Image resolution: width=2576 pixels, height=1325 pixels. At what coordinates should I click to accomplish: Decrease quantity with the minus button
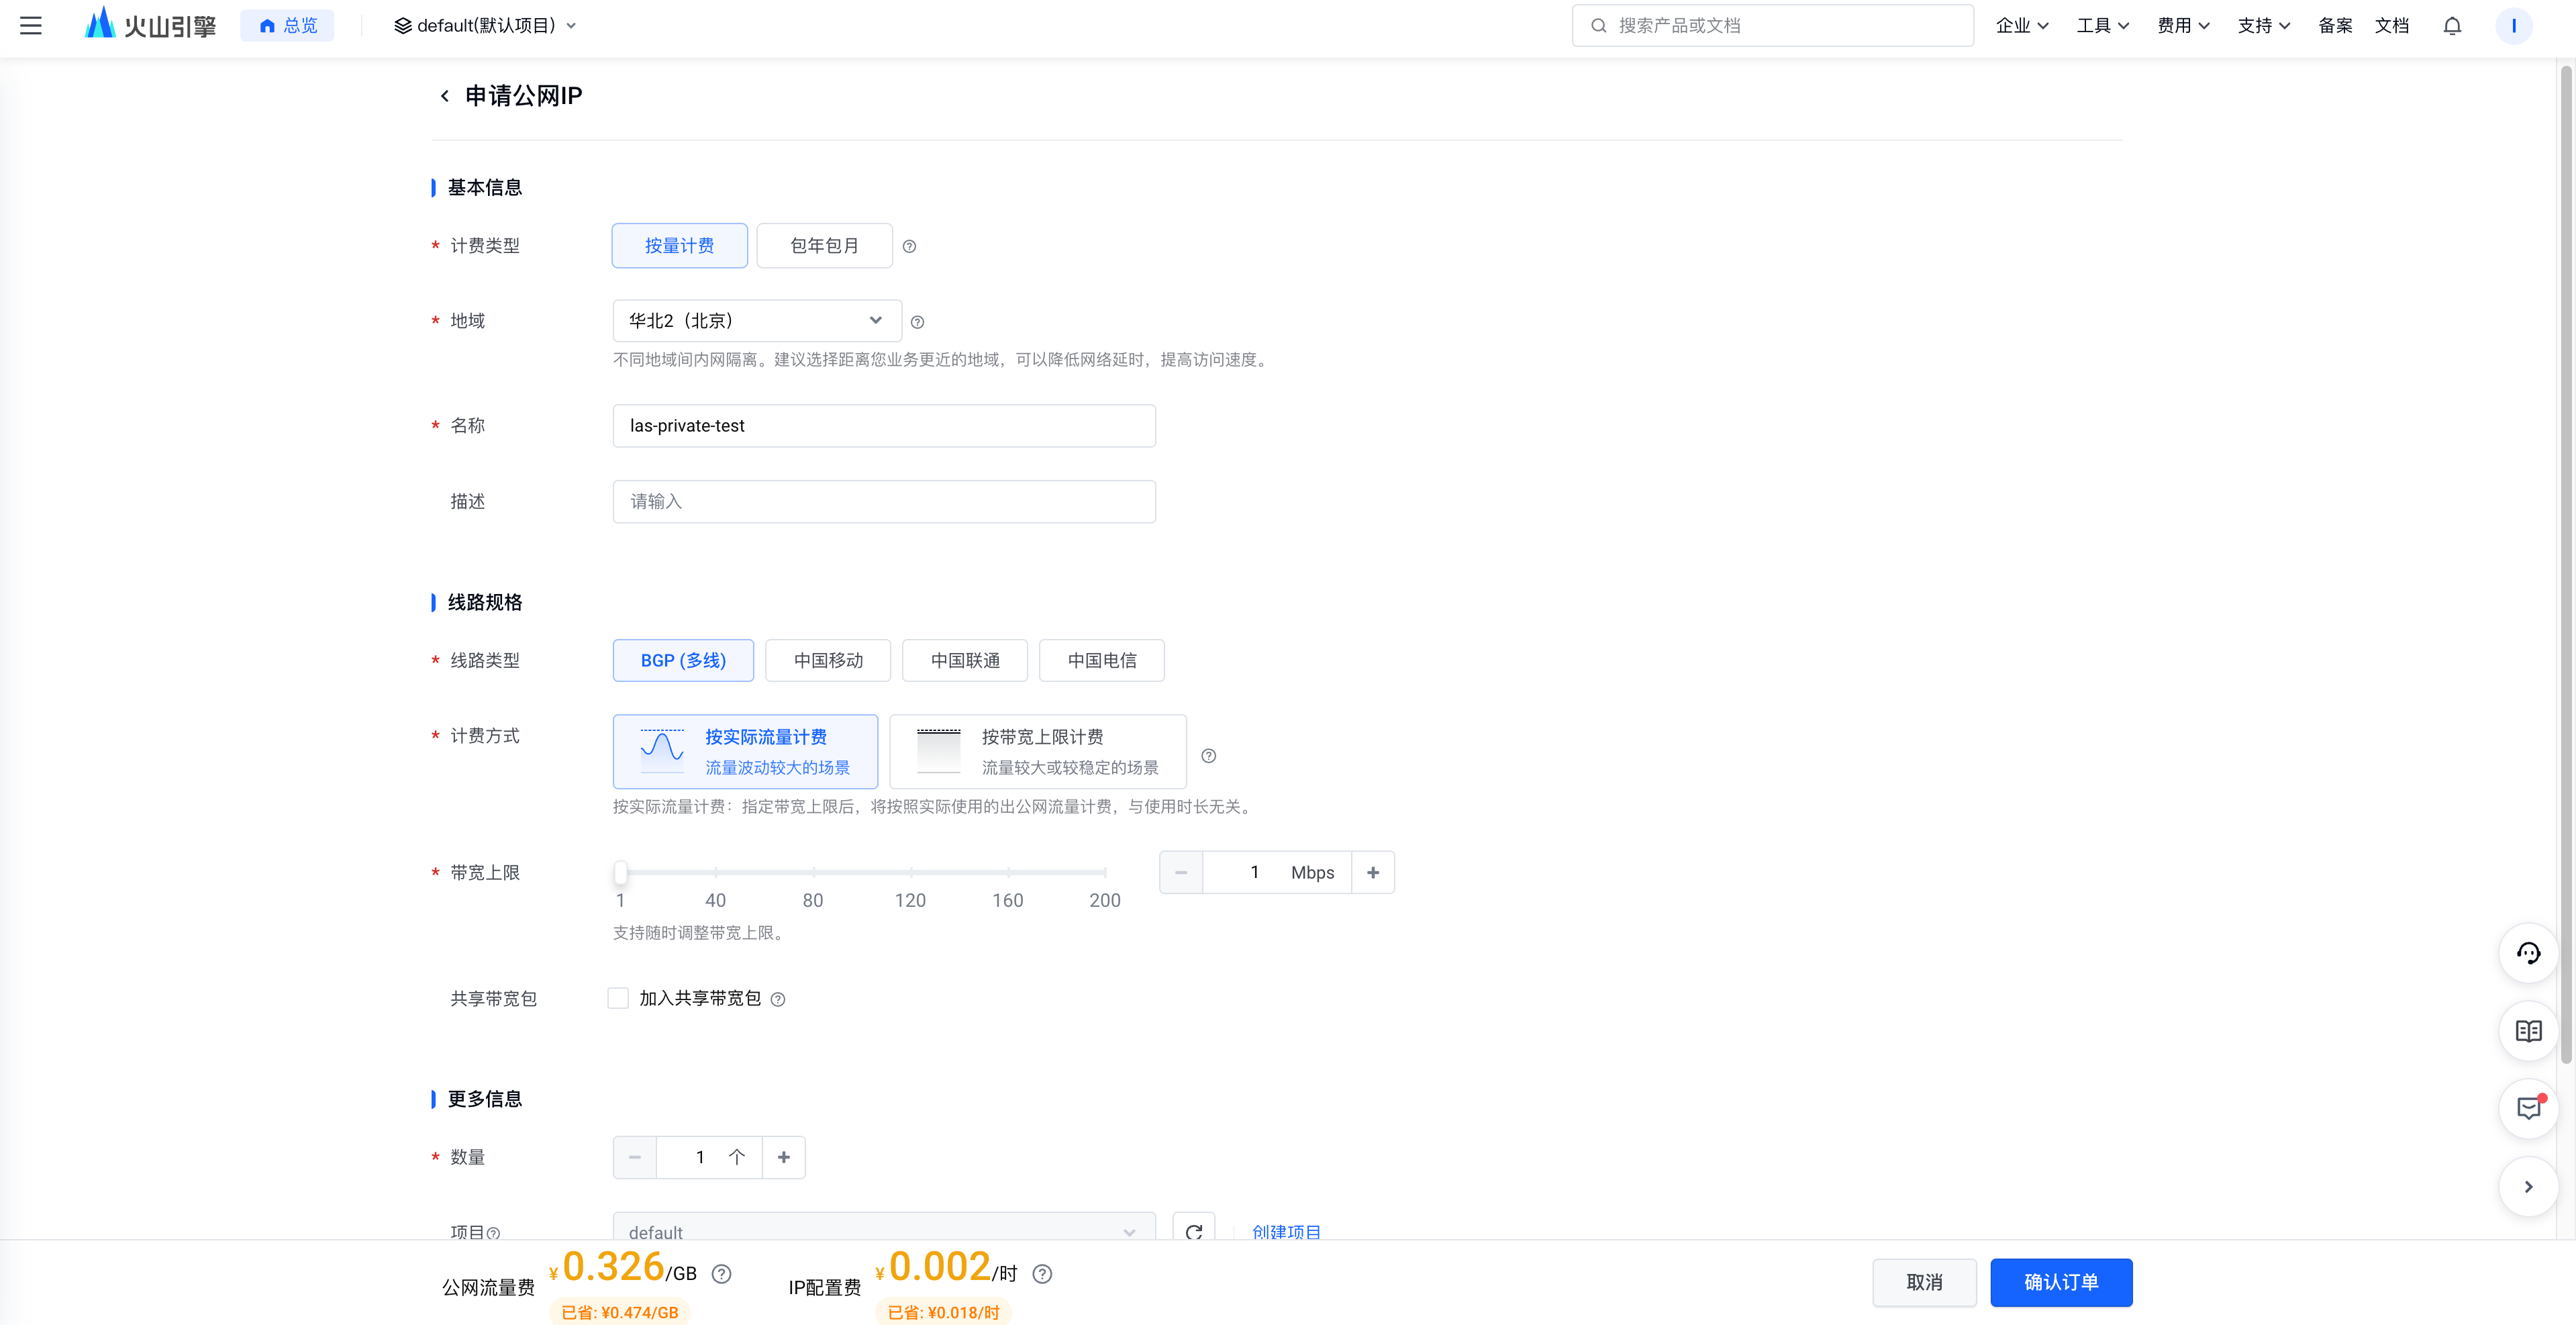(x=635, y=1157)
